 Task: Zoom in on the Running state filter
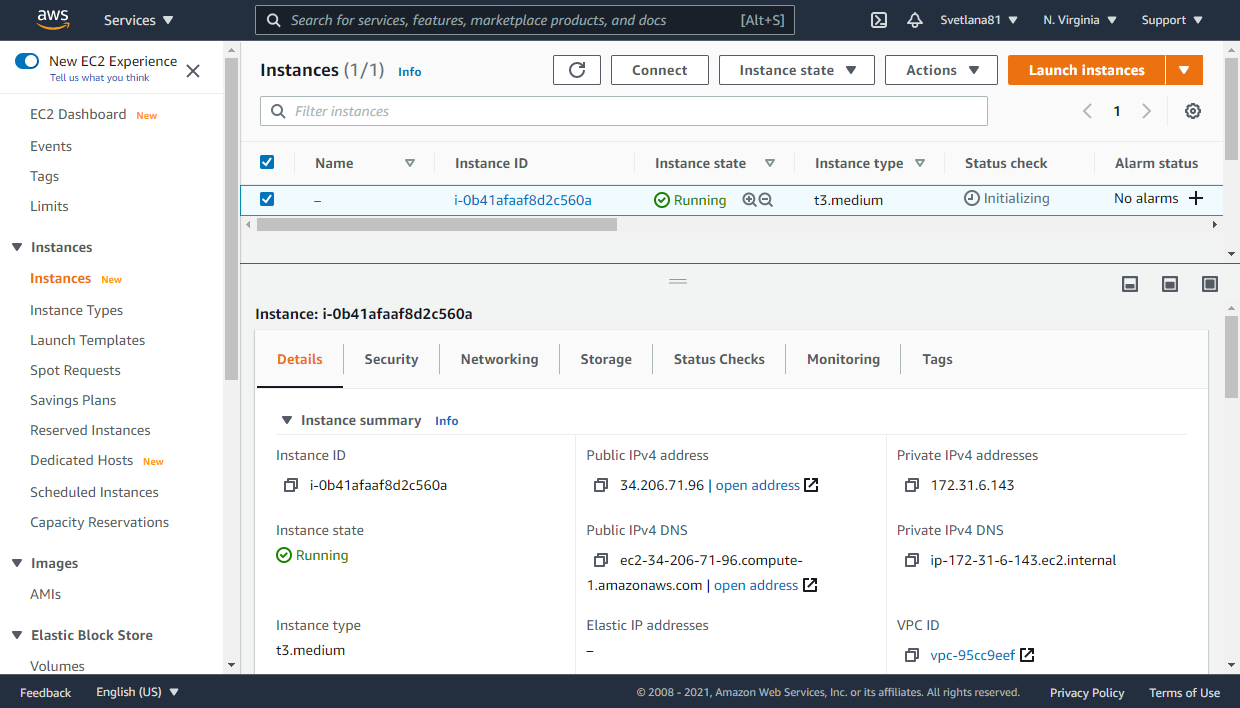pyautogui.click(x=749, y=199)
